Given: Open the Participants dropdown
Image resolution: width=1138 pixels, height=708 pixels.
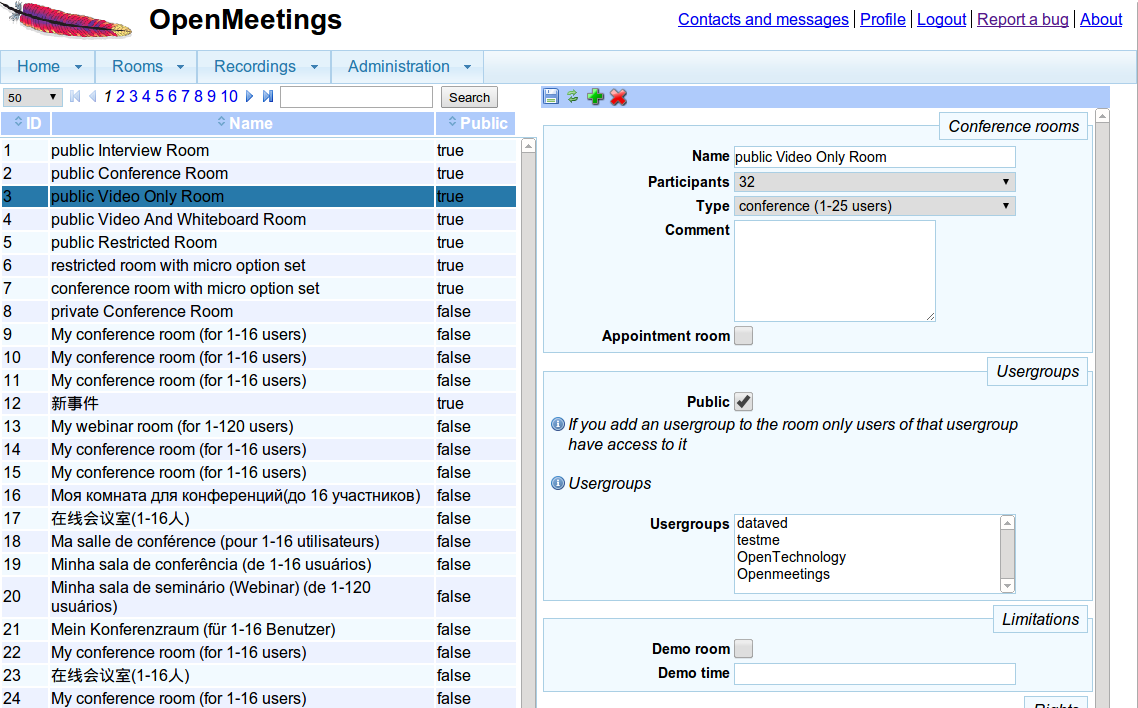Looking at the screenshot, I should pyautogui.click(x=874, y=182).
